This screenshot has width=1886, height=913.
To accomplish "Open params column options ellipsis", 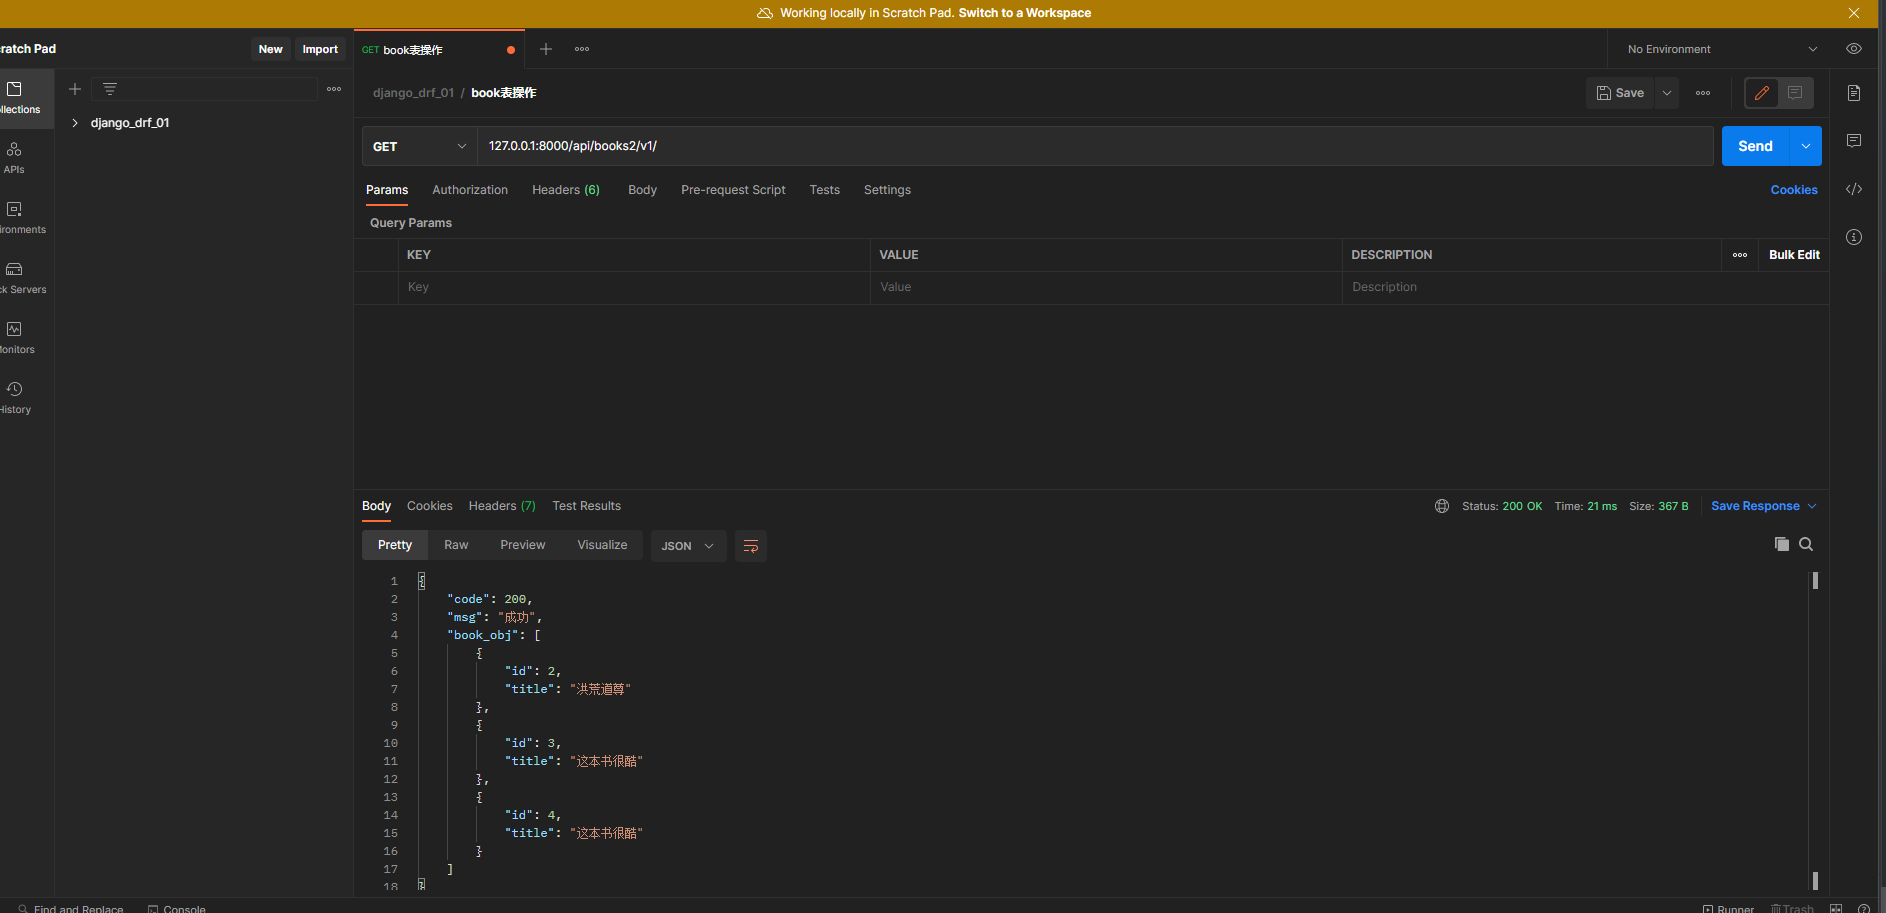I will coord(1740,255).
